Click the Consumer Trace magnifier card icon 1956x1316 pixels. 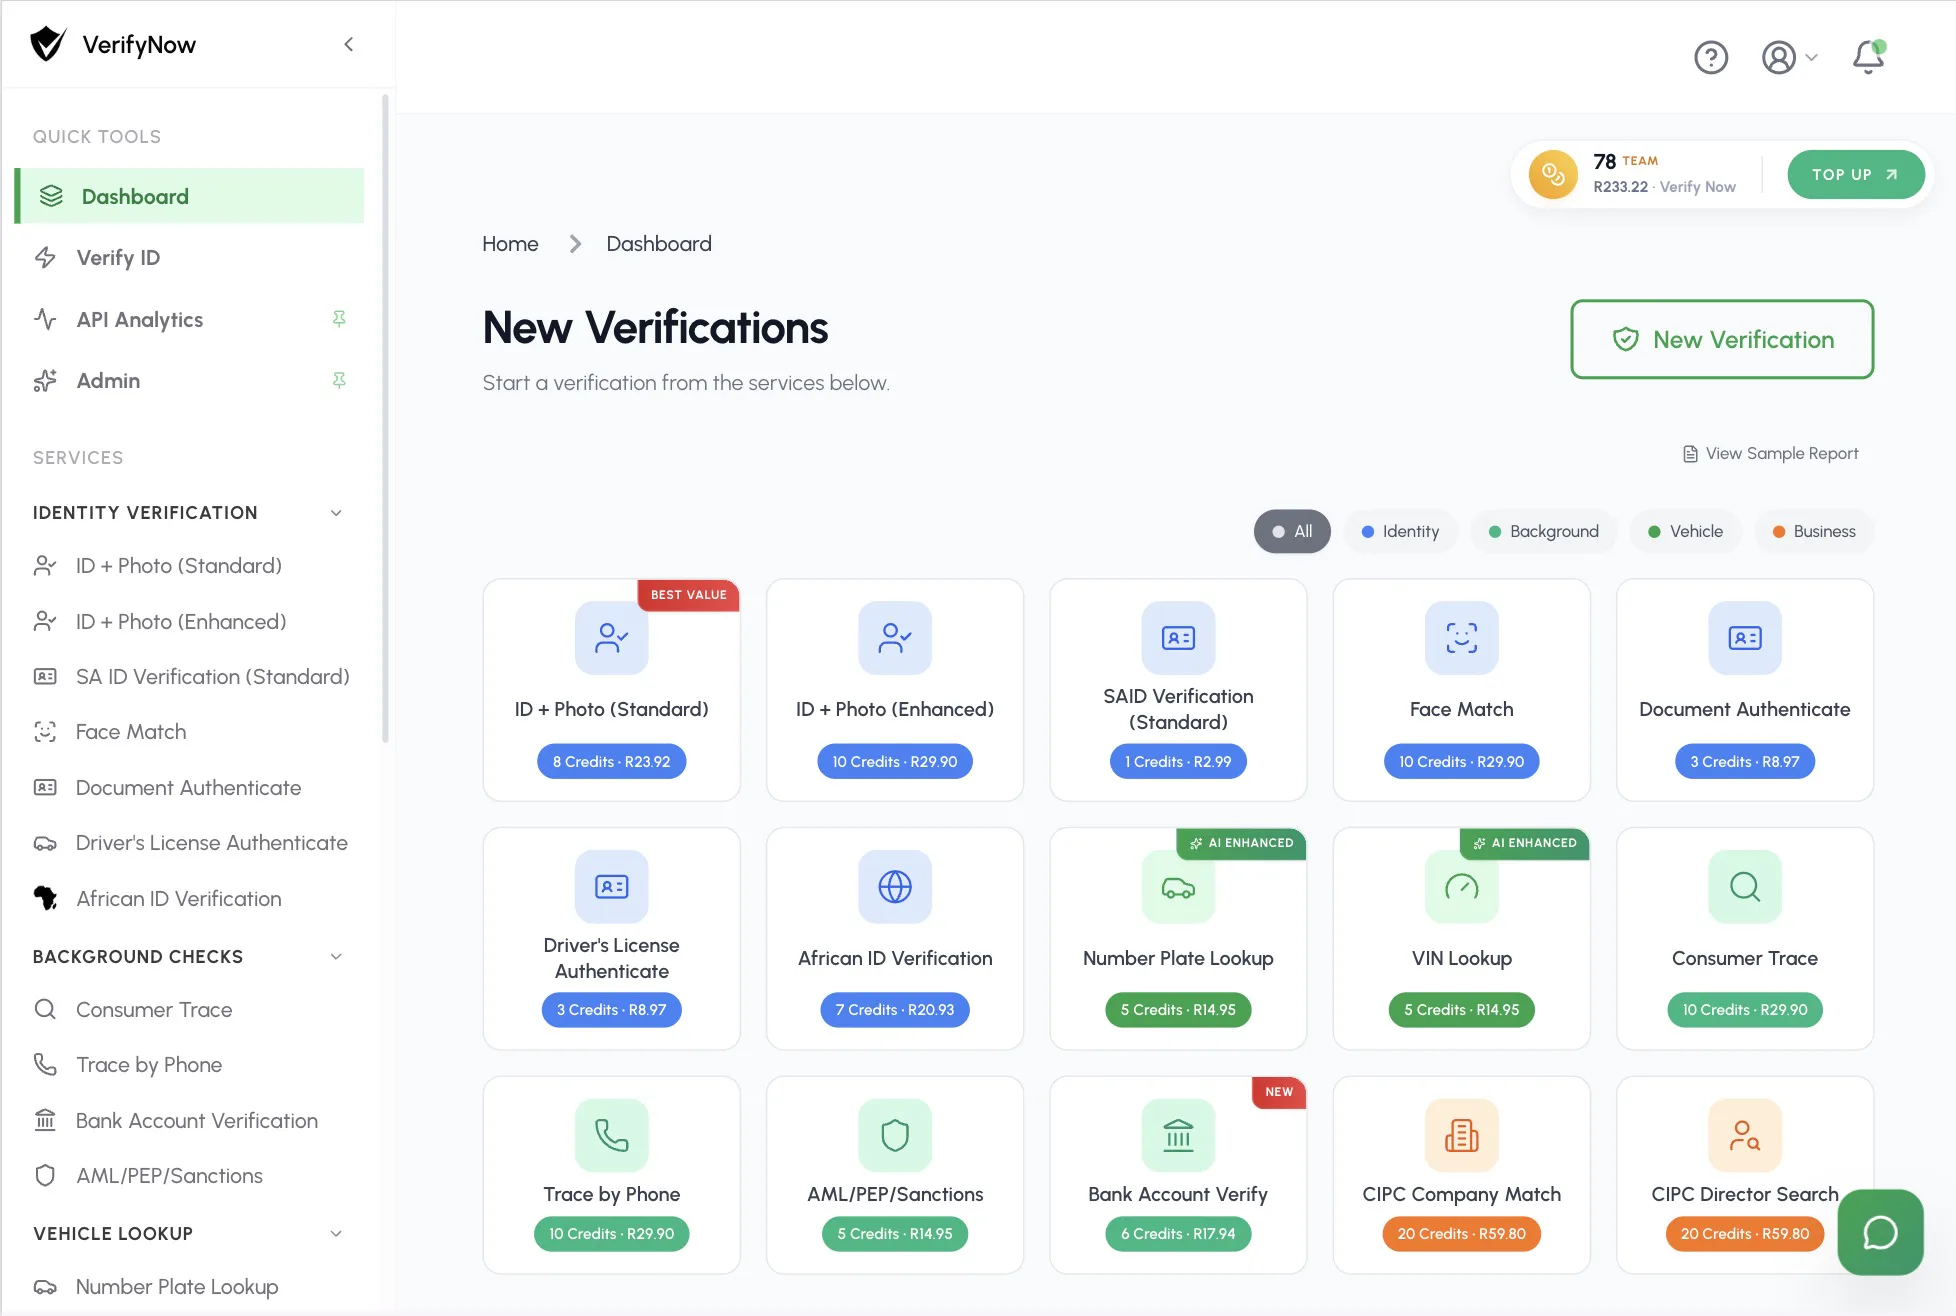[x=1745, y=886]
